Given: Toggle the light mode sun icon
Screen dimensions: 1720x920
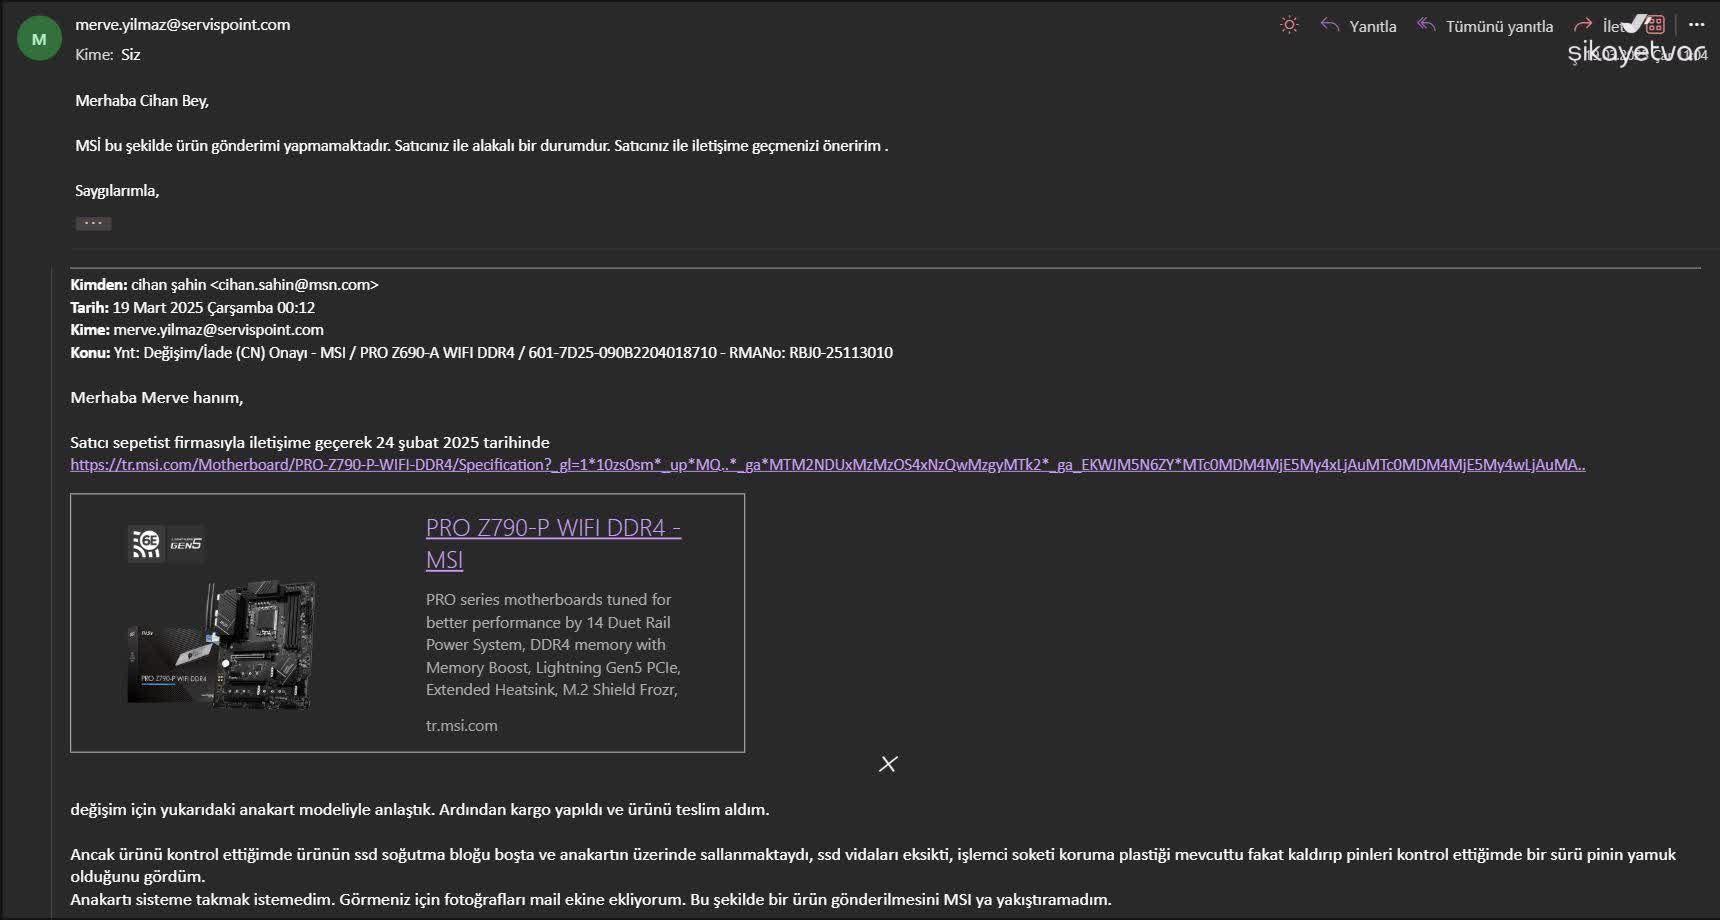Looking at the screenshot, I should tap(1289, 25).
